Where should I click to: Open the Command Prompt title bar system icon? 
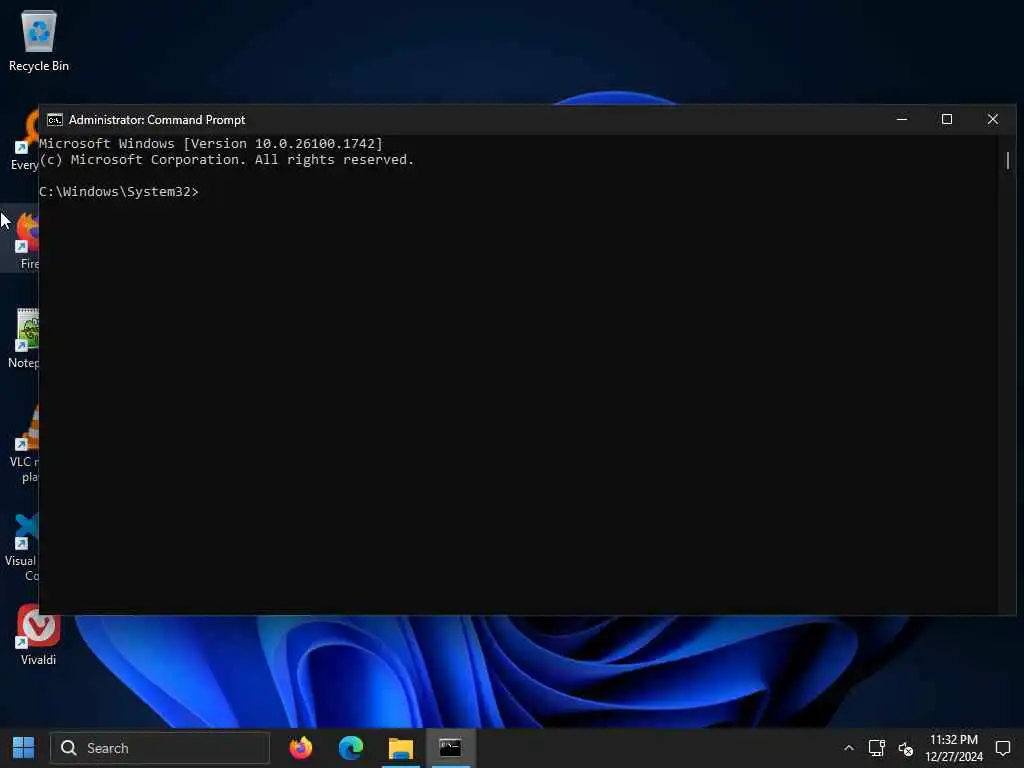tap(55, 120)
